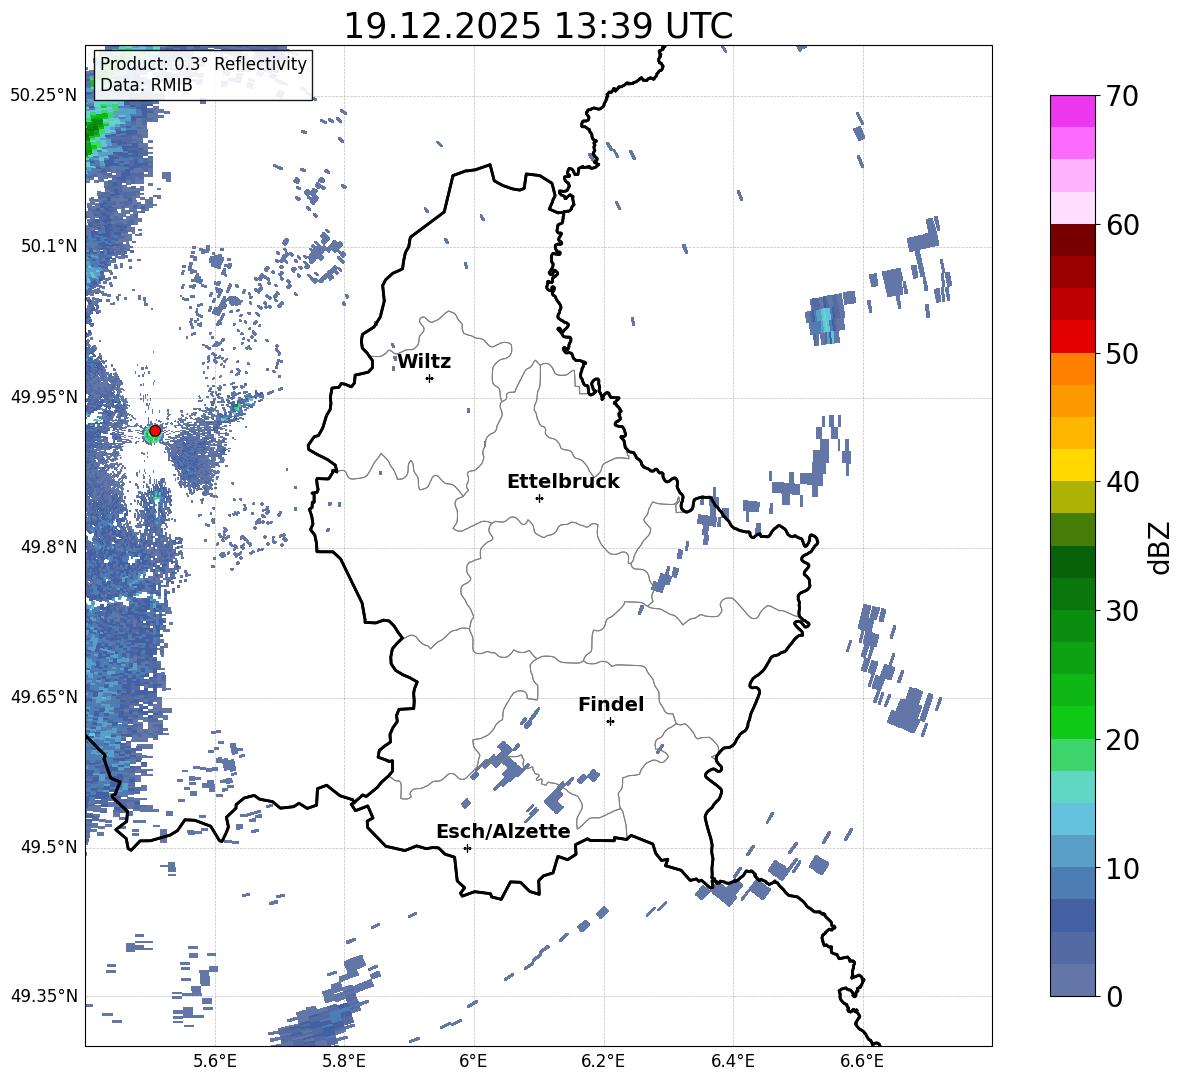1184x1081 pixels.
Task: Pick the bright green swatch at 20 dBZ
Action: click(x=1073, y=723)
